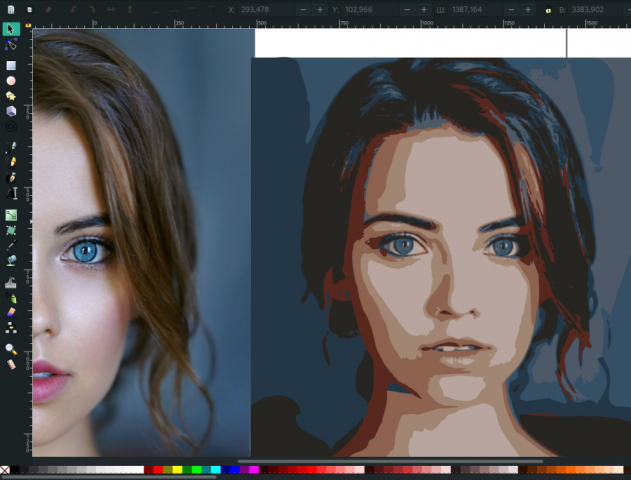Flip selection horizontally

pyautogui.click(x=111, y=10)
